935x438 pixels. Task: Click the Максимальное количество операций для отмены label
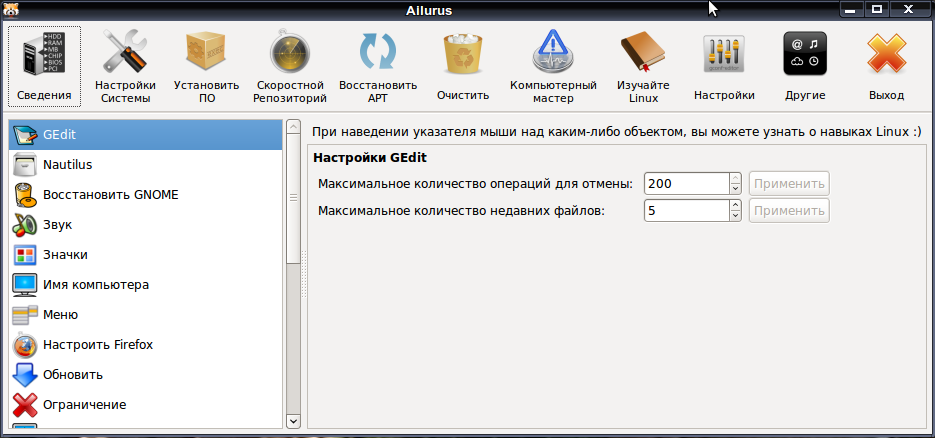point(475,184)
